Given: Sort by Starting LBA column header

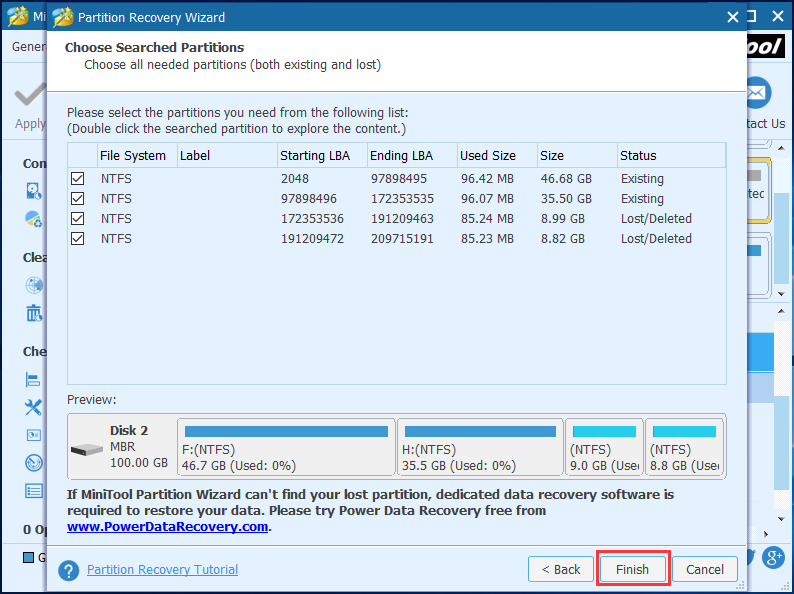Looking at the screenshot, I should coord(323,155).
